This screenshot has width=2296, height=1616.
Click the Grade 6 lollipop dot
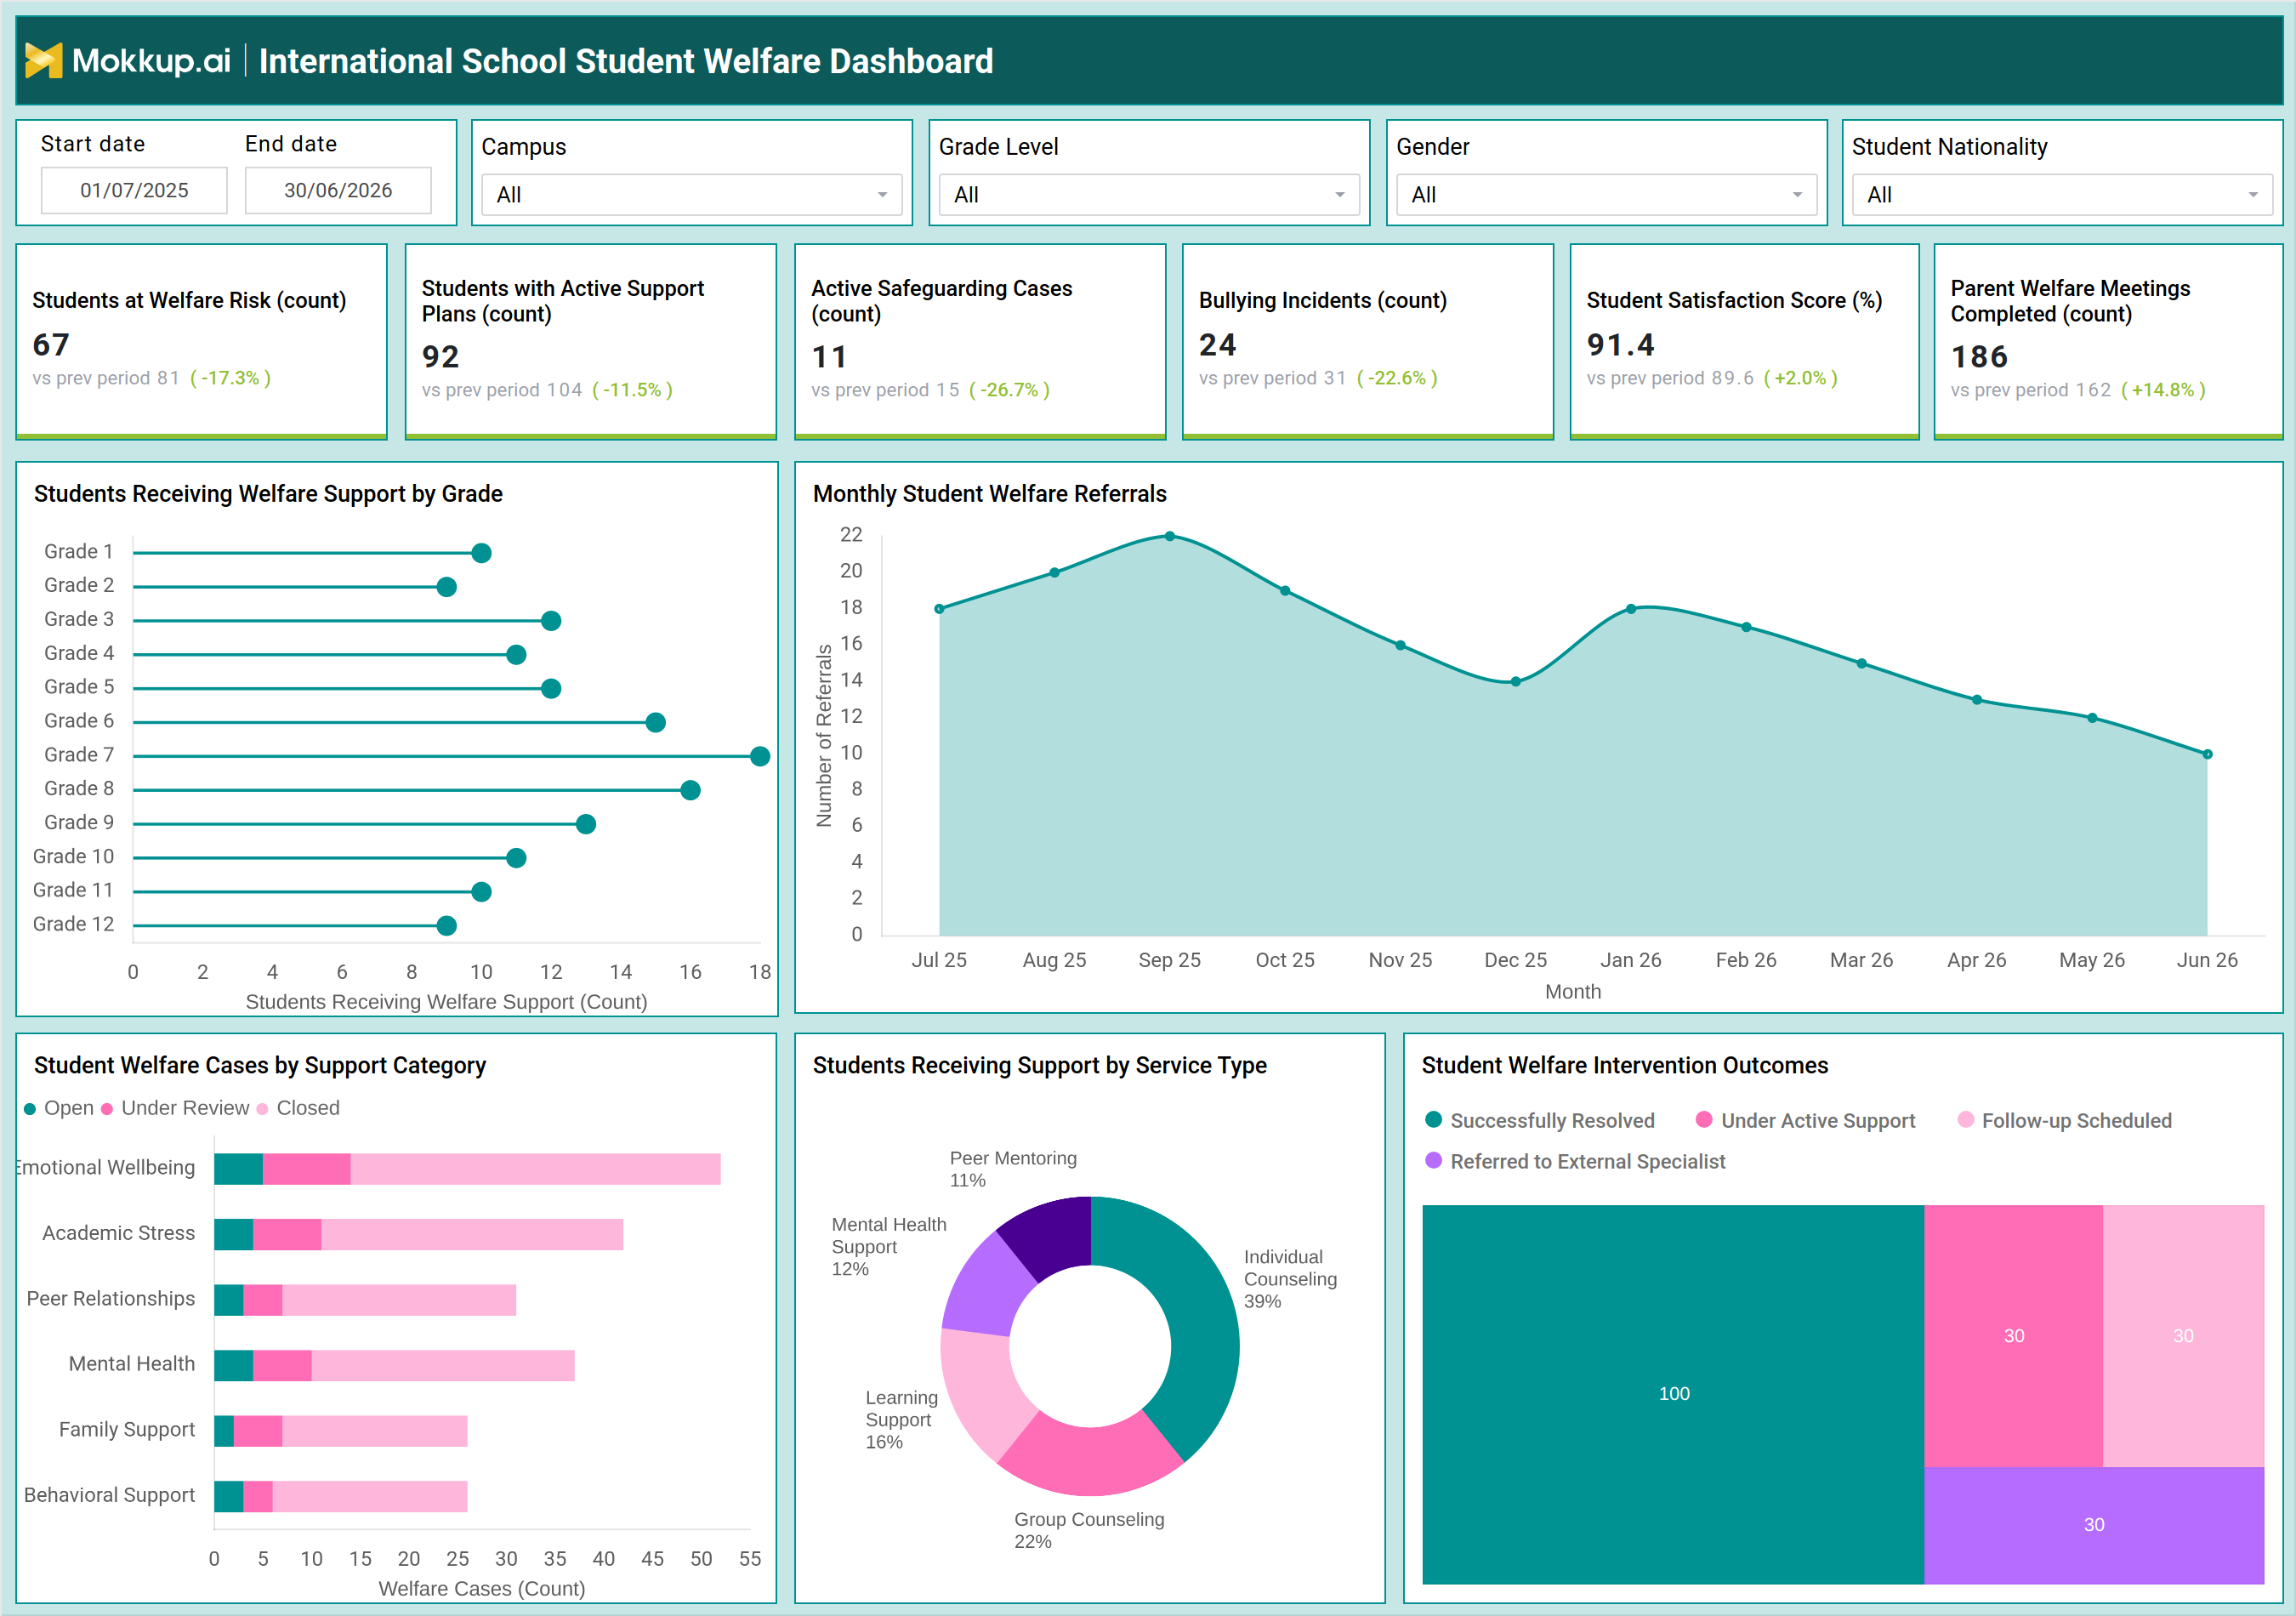click(656, 722)
